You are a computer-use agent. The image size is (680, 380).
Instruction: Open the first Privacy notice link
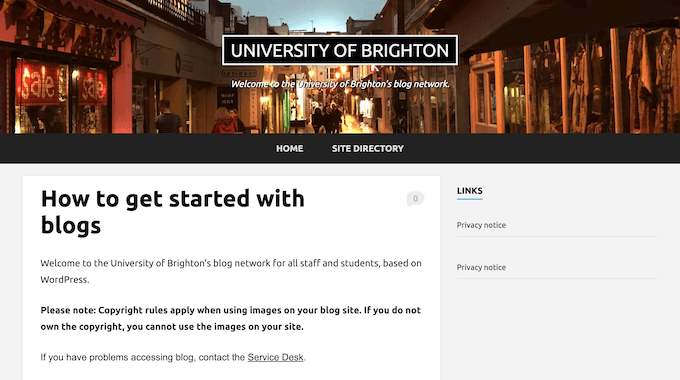coord(481,225)
